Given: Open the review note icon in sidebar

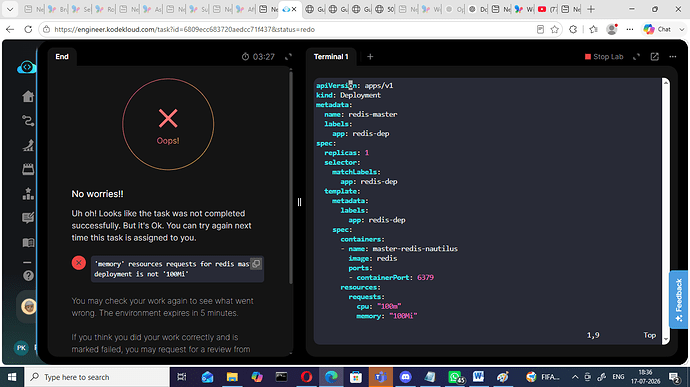Looking at the screenshot, I should pyautogui.click(x=28, y=217).
